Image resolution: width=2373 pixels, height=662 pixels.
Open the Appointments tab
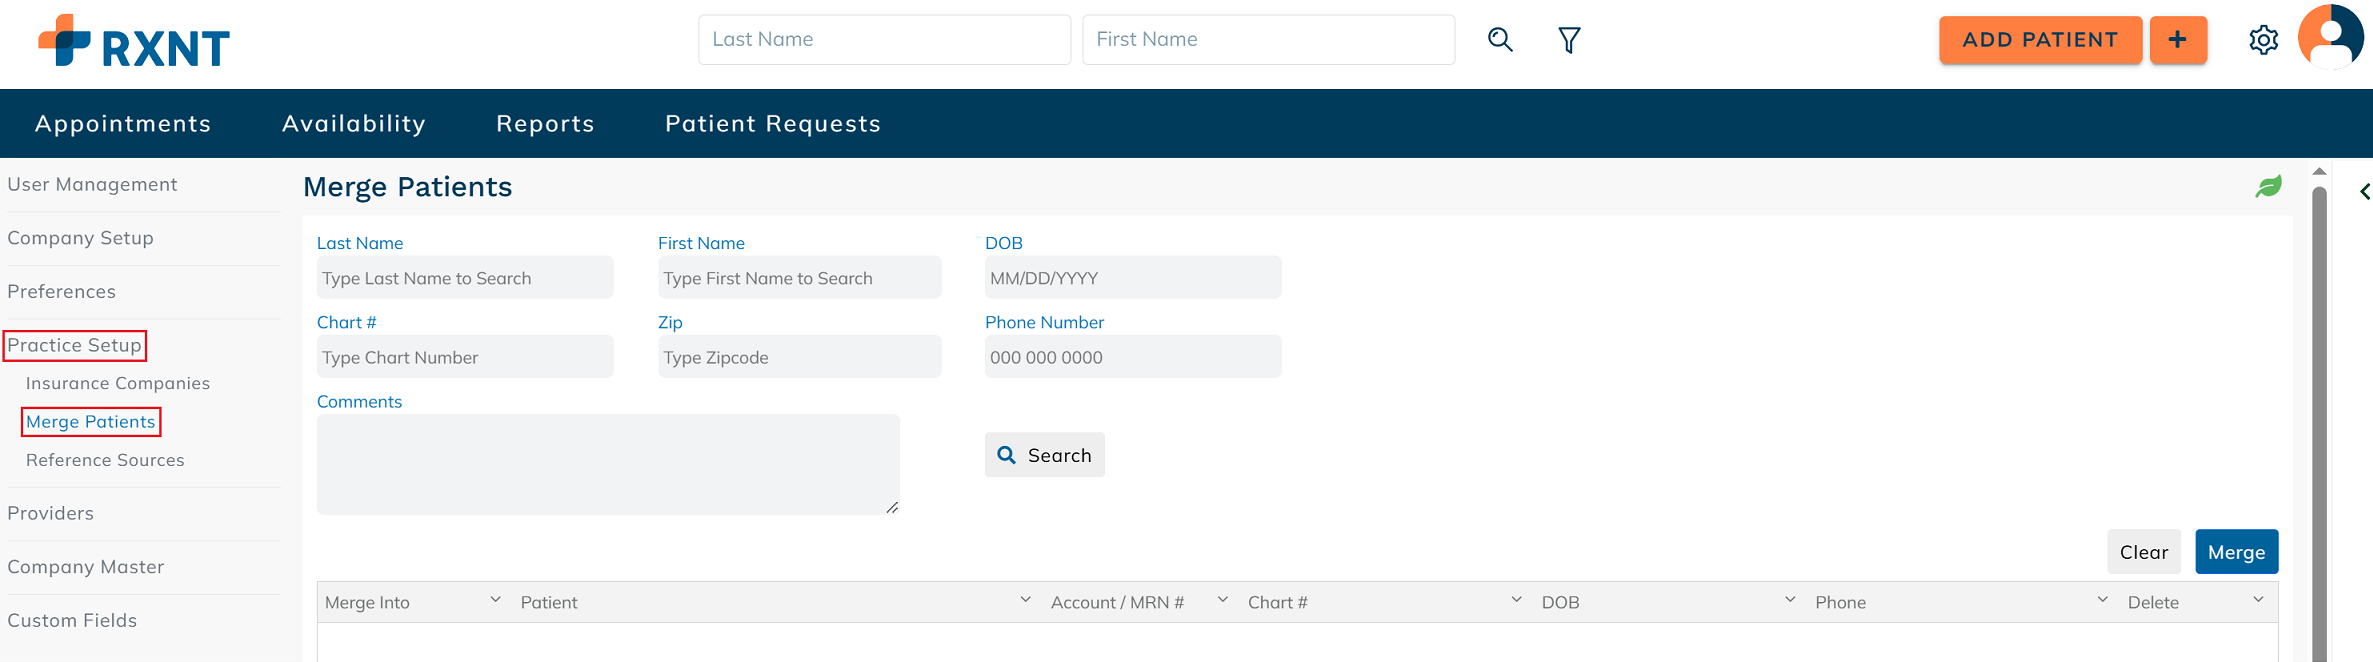[123, 124]
